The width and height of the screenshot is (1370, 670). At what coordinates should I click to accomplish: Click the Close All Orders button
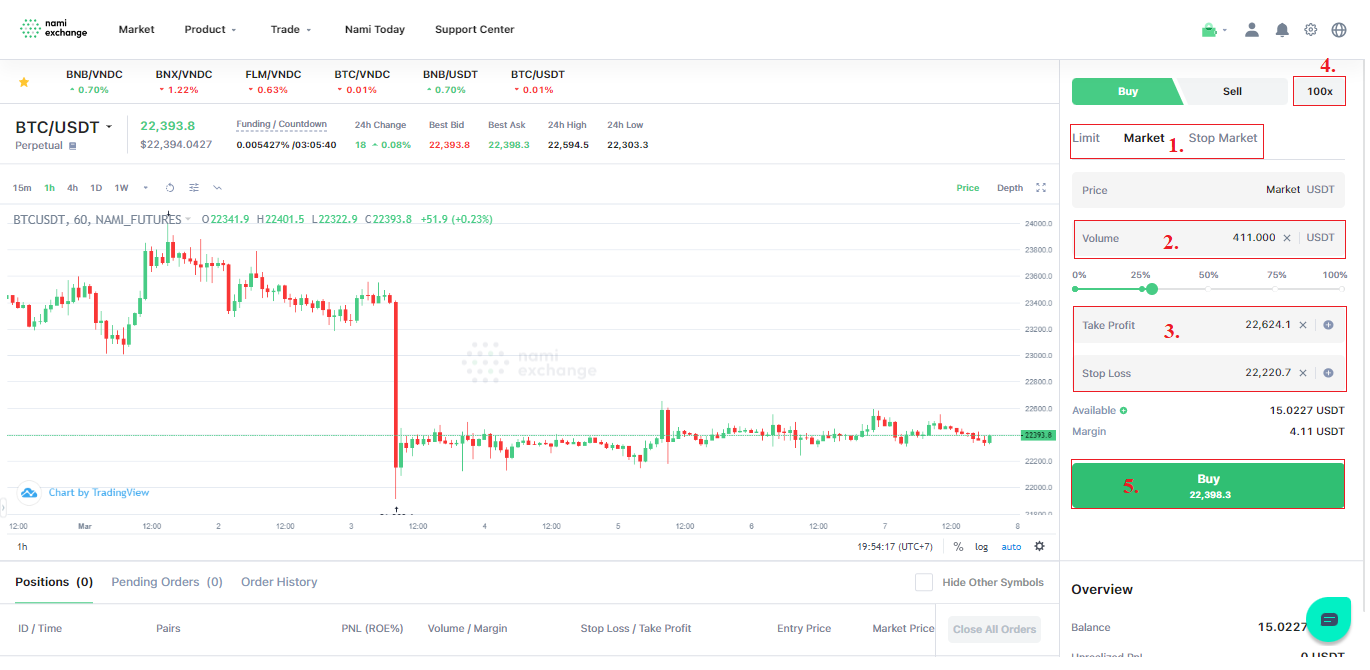[994, 629]
